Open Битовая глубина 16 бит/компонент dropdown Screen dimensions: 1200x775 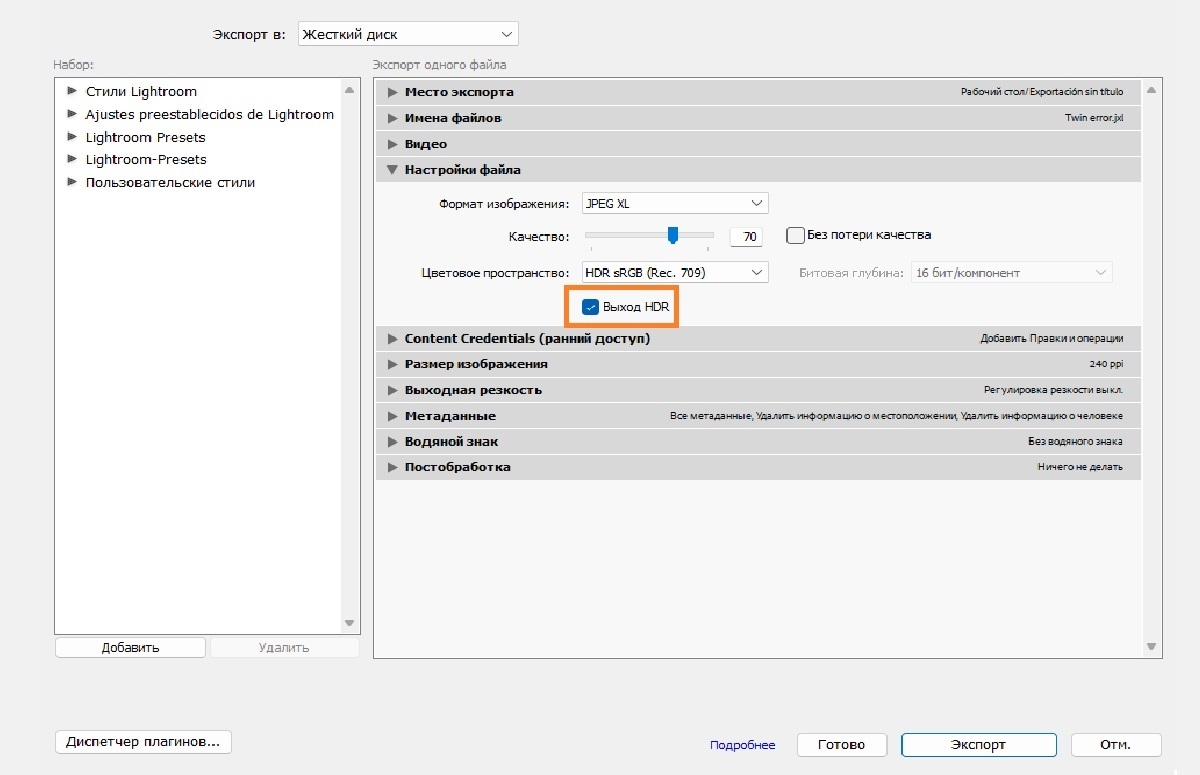[1011, 272]
